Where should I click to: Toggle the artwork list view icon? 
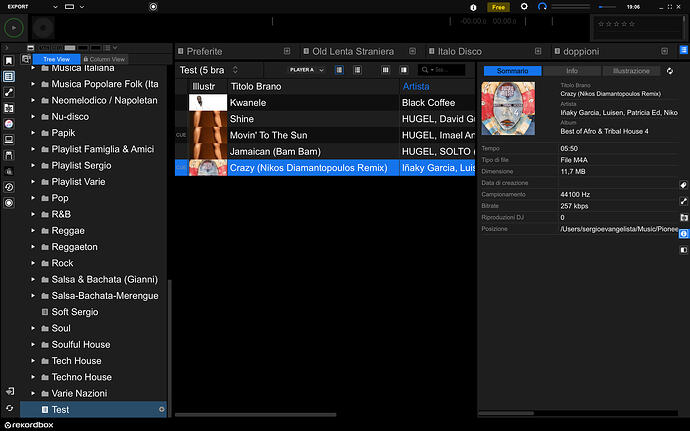pyautogui.click(x=339, y=70)
